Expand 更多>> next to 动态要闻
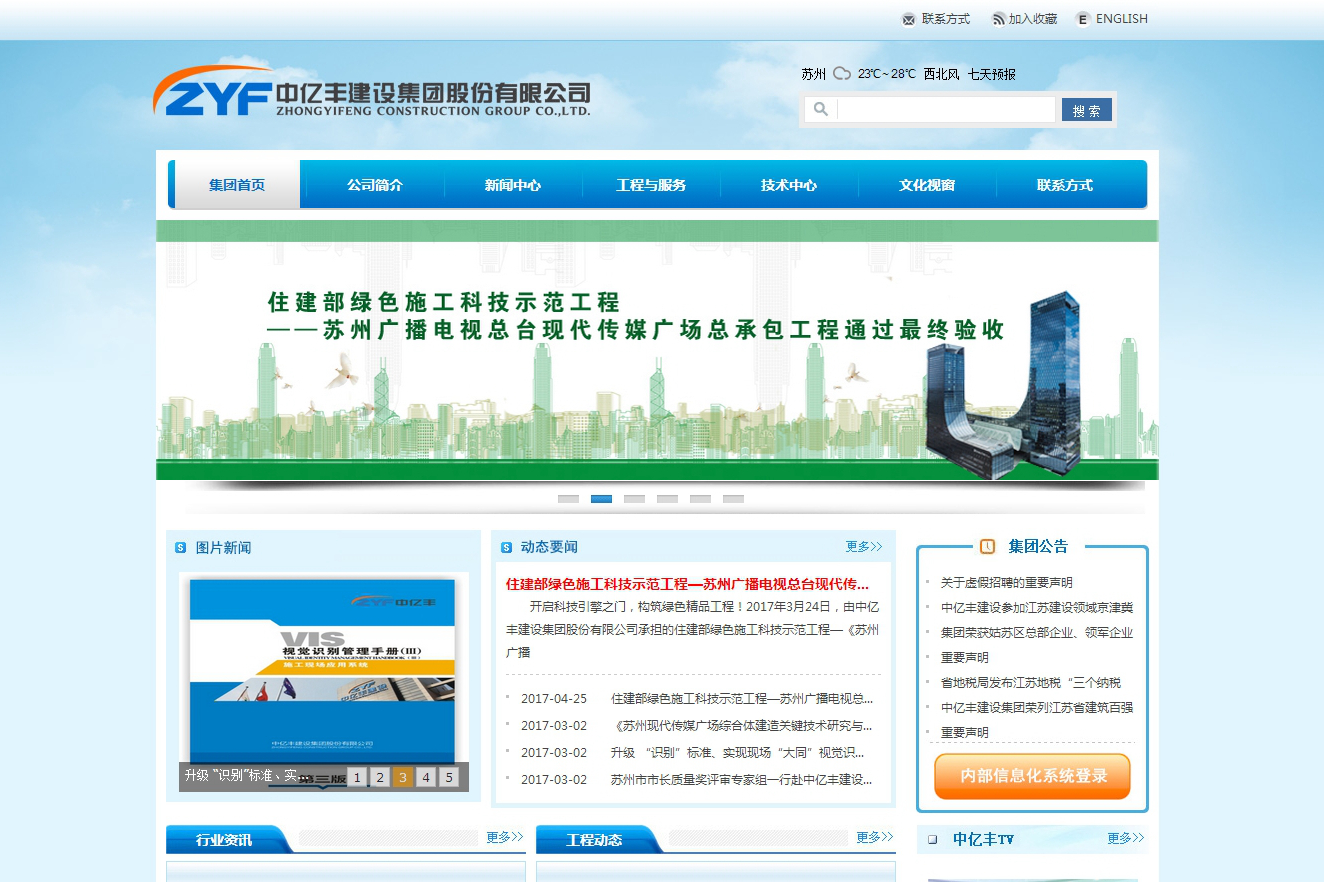 (x=864, y=547)
